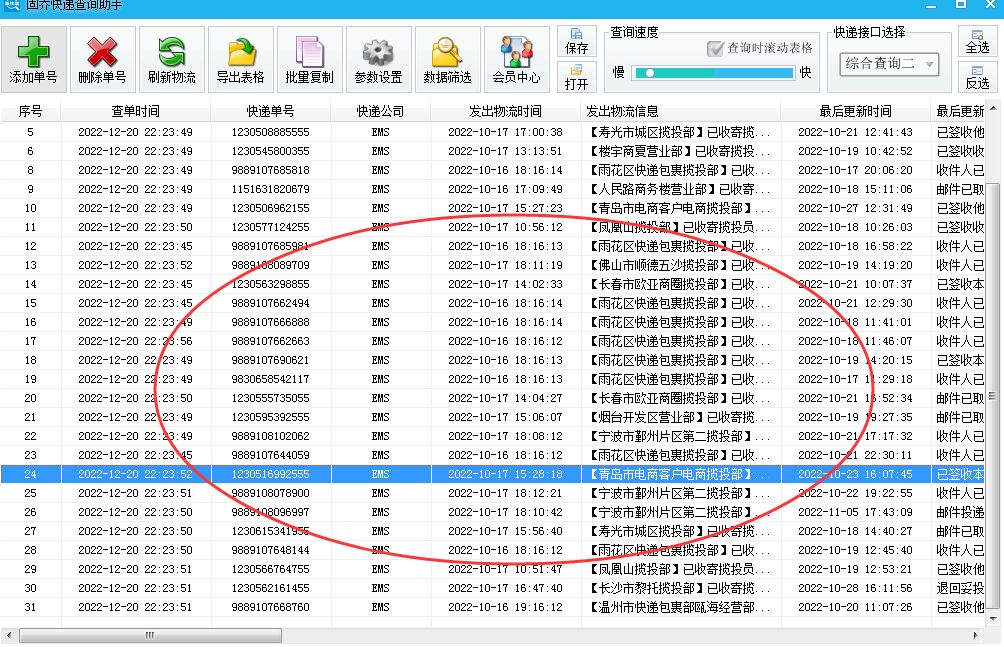
Task: Select tracking number 1230506962155
Action: point(270,208)
